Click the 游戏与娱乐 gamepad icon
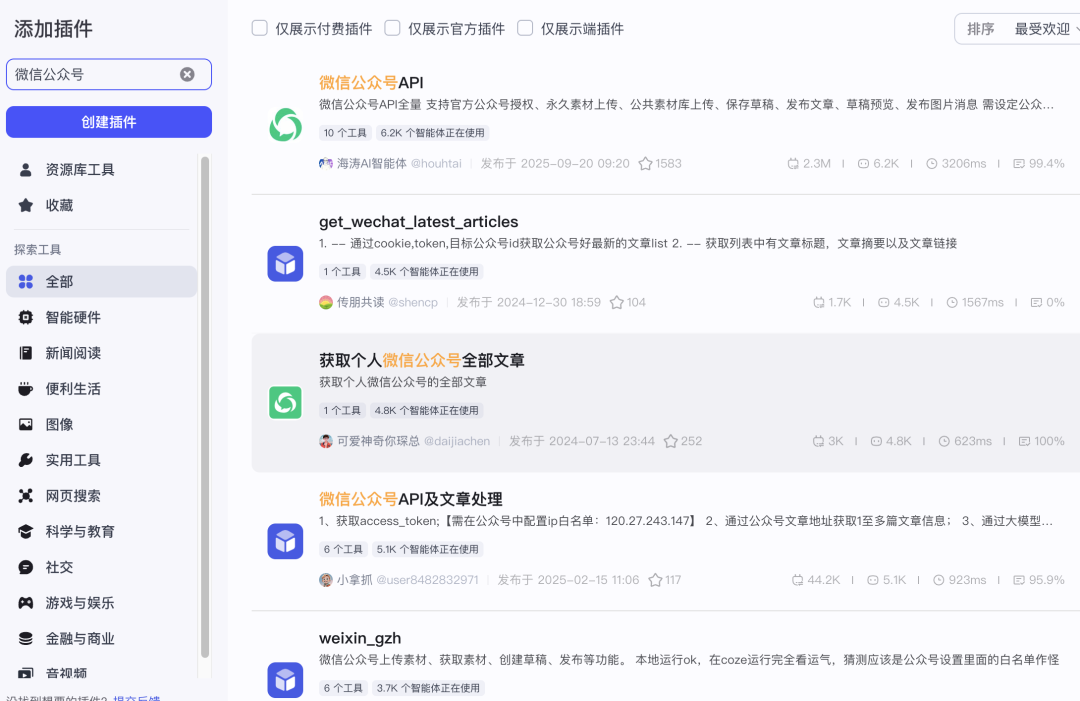This screenshot has width=1080, height=701. click(x=25, y=603)
